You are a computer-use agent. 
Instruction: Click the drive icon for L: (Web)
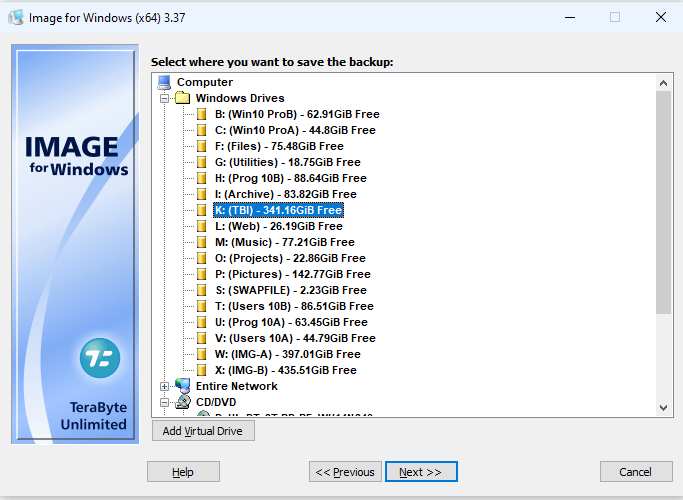201,226
